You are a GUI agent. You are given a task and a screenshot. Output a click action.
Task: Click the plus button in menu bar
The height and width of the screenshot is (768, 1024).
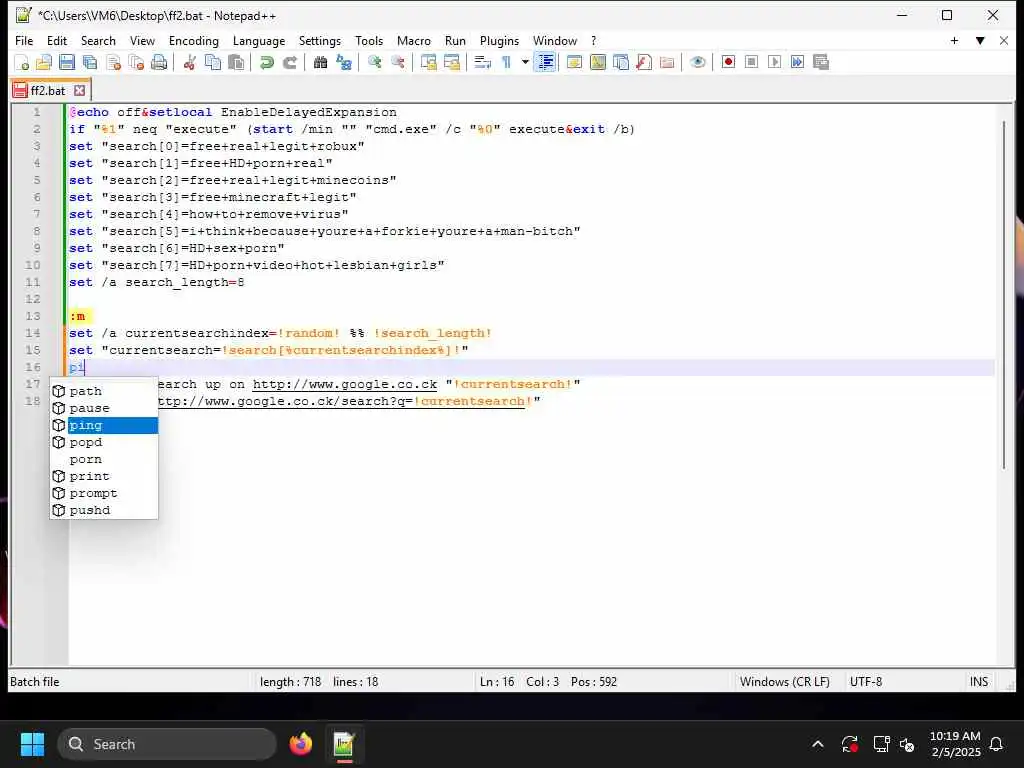pyautogui.click(x=954, y=40)
